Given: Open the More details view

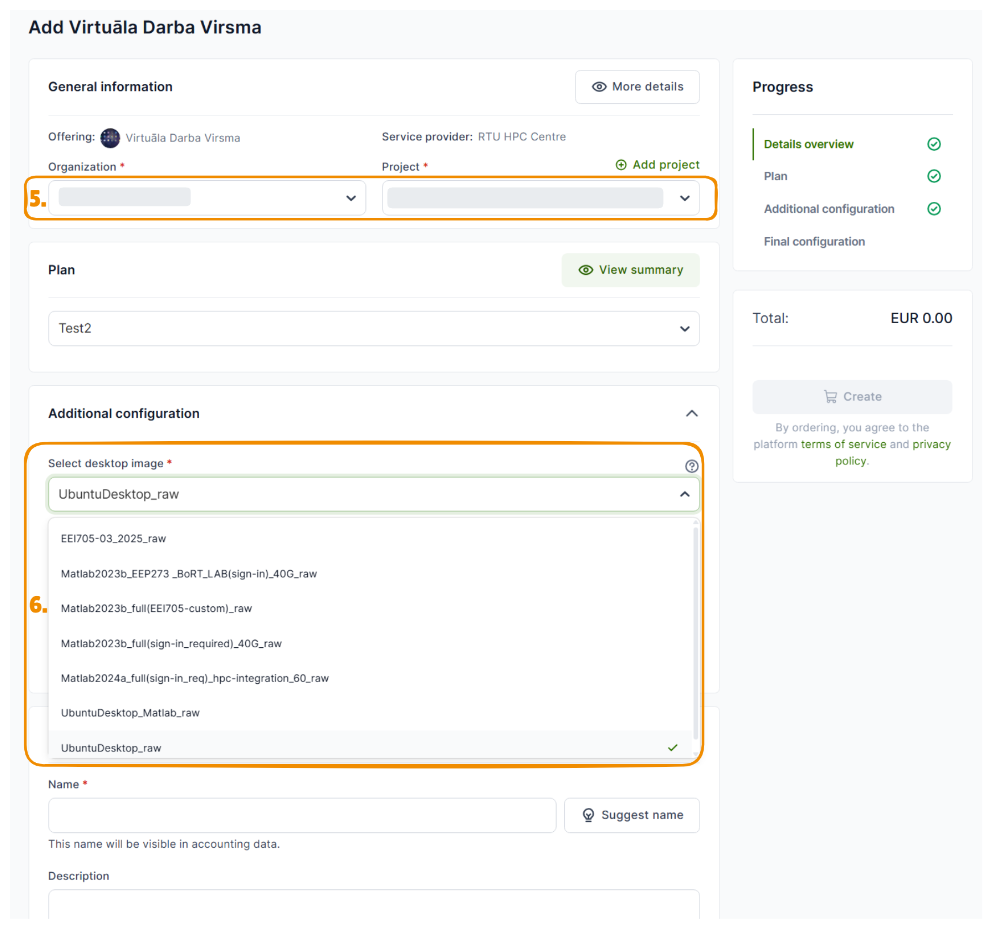Looking at the screenshot, I should pyautogui.click(x=637, y=87).
